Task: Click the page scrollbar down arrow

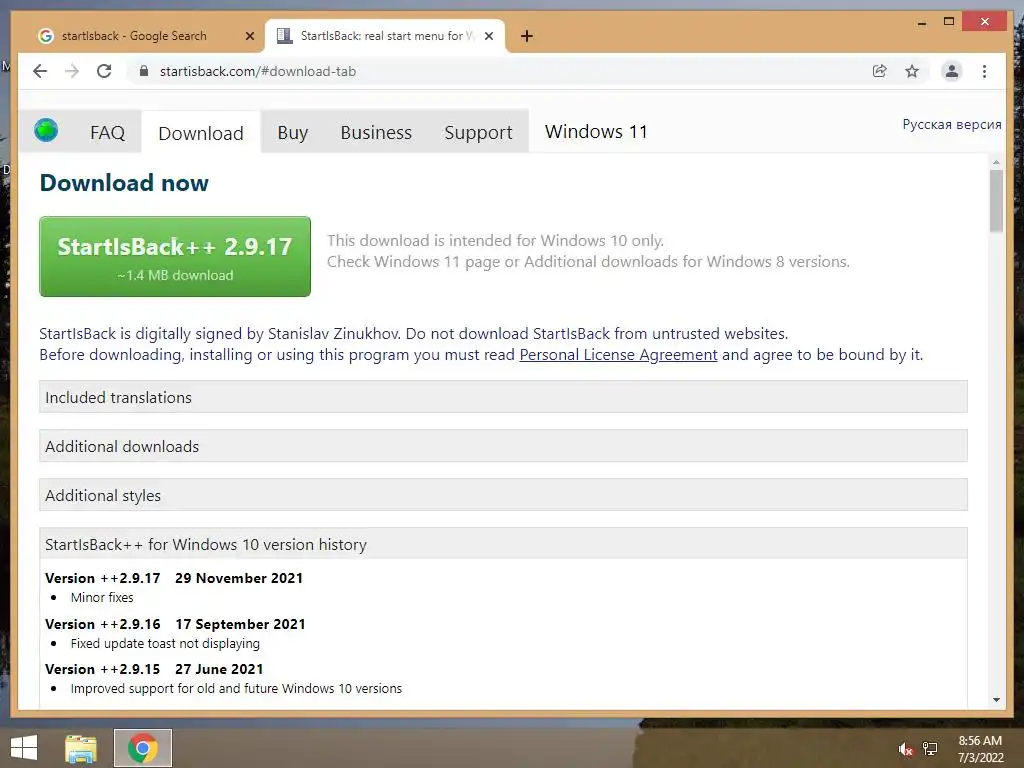Action: 996,700
